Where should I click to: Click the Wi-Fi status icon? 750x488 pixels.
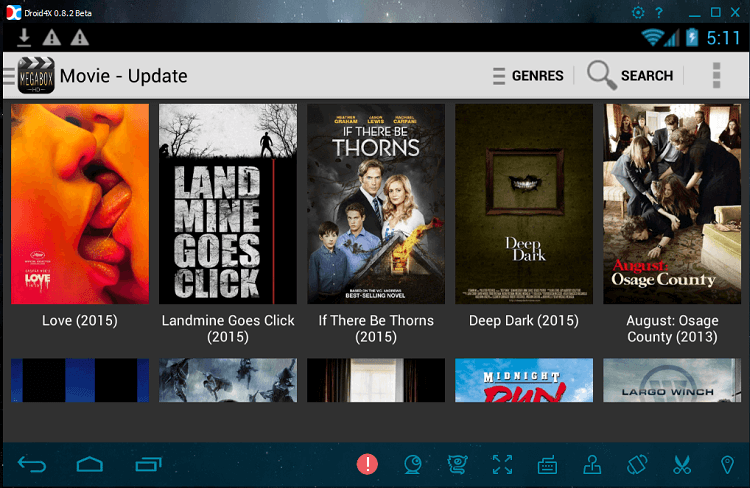pos(653,37)
